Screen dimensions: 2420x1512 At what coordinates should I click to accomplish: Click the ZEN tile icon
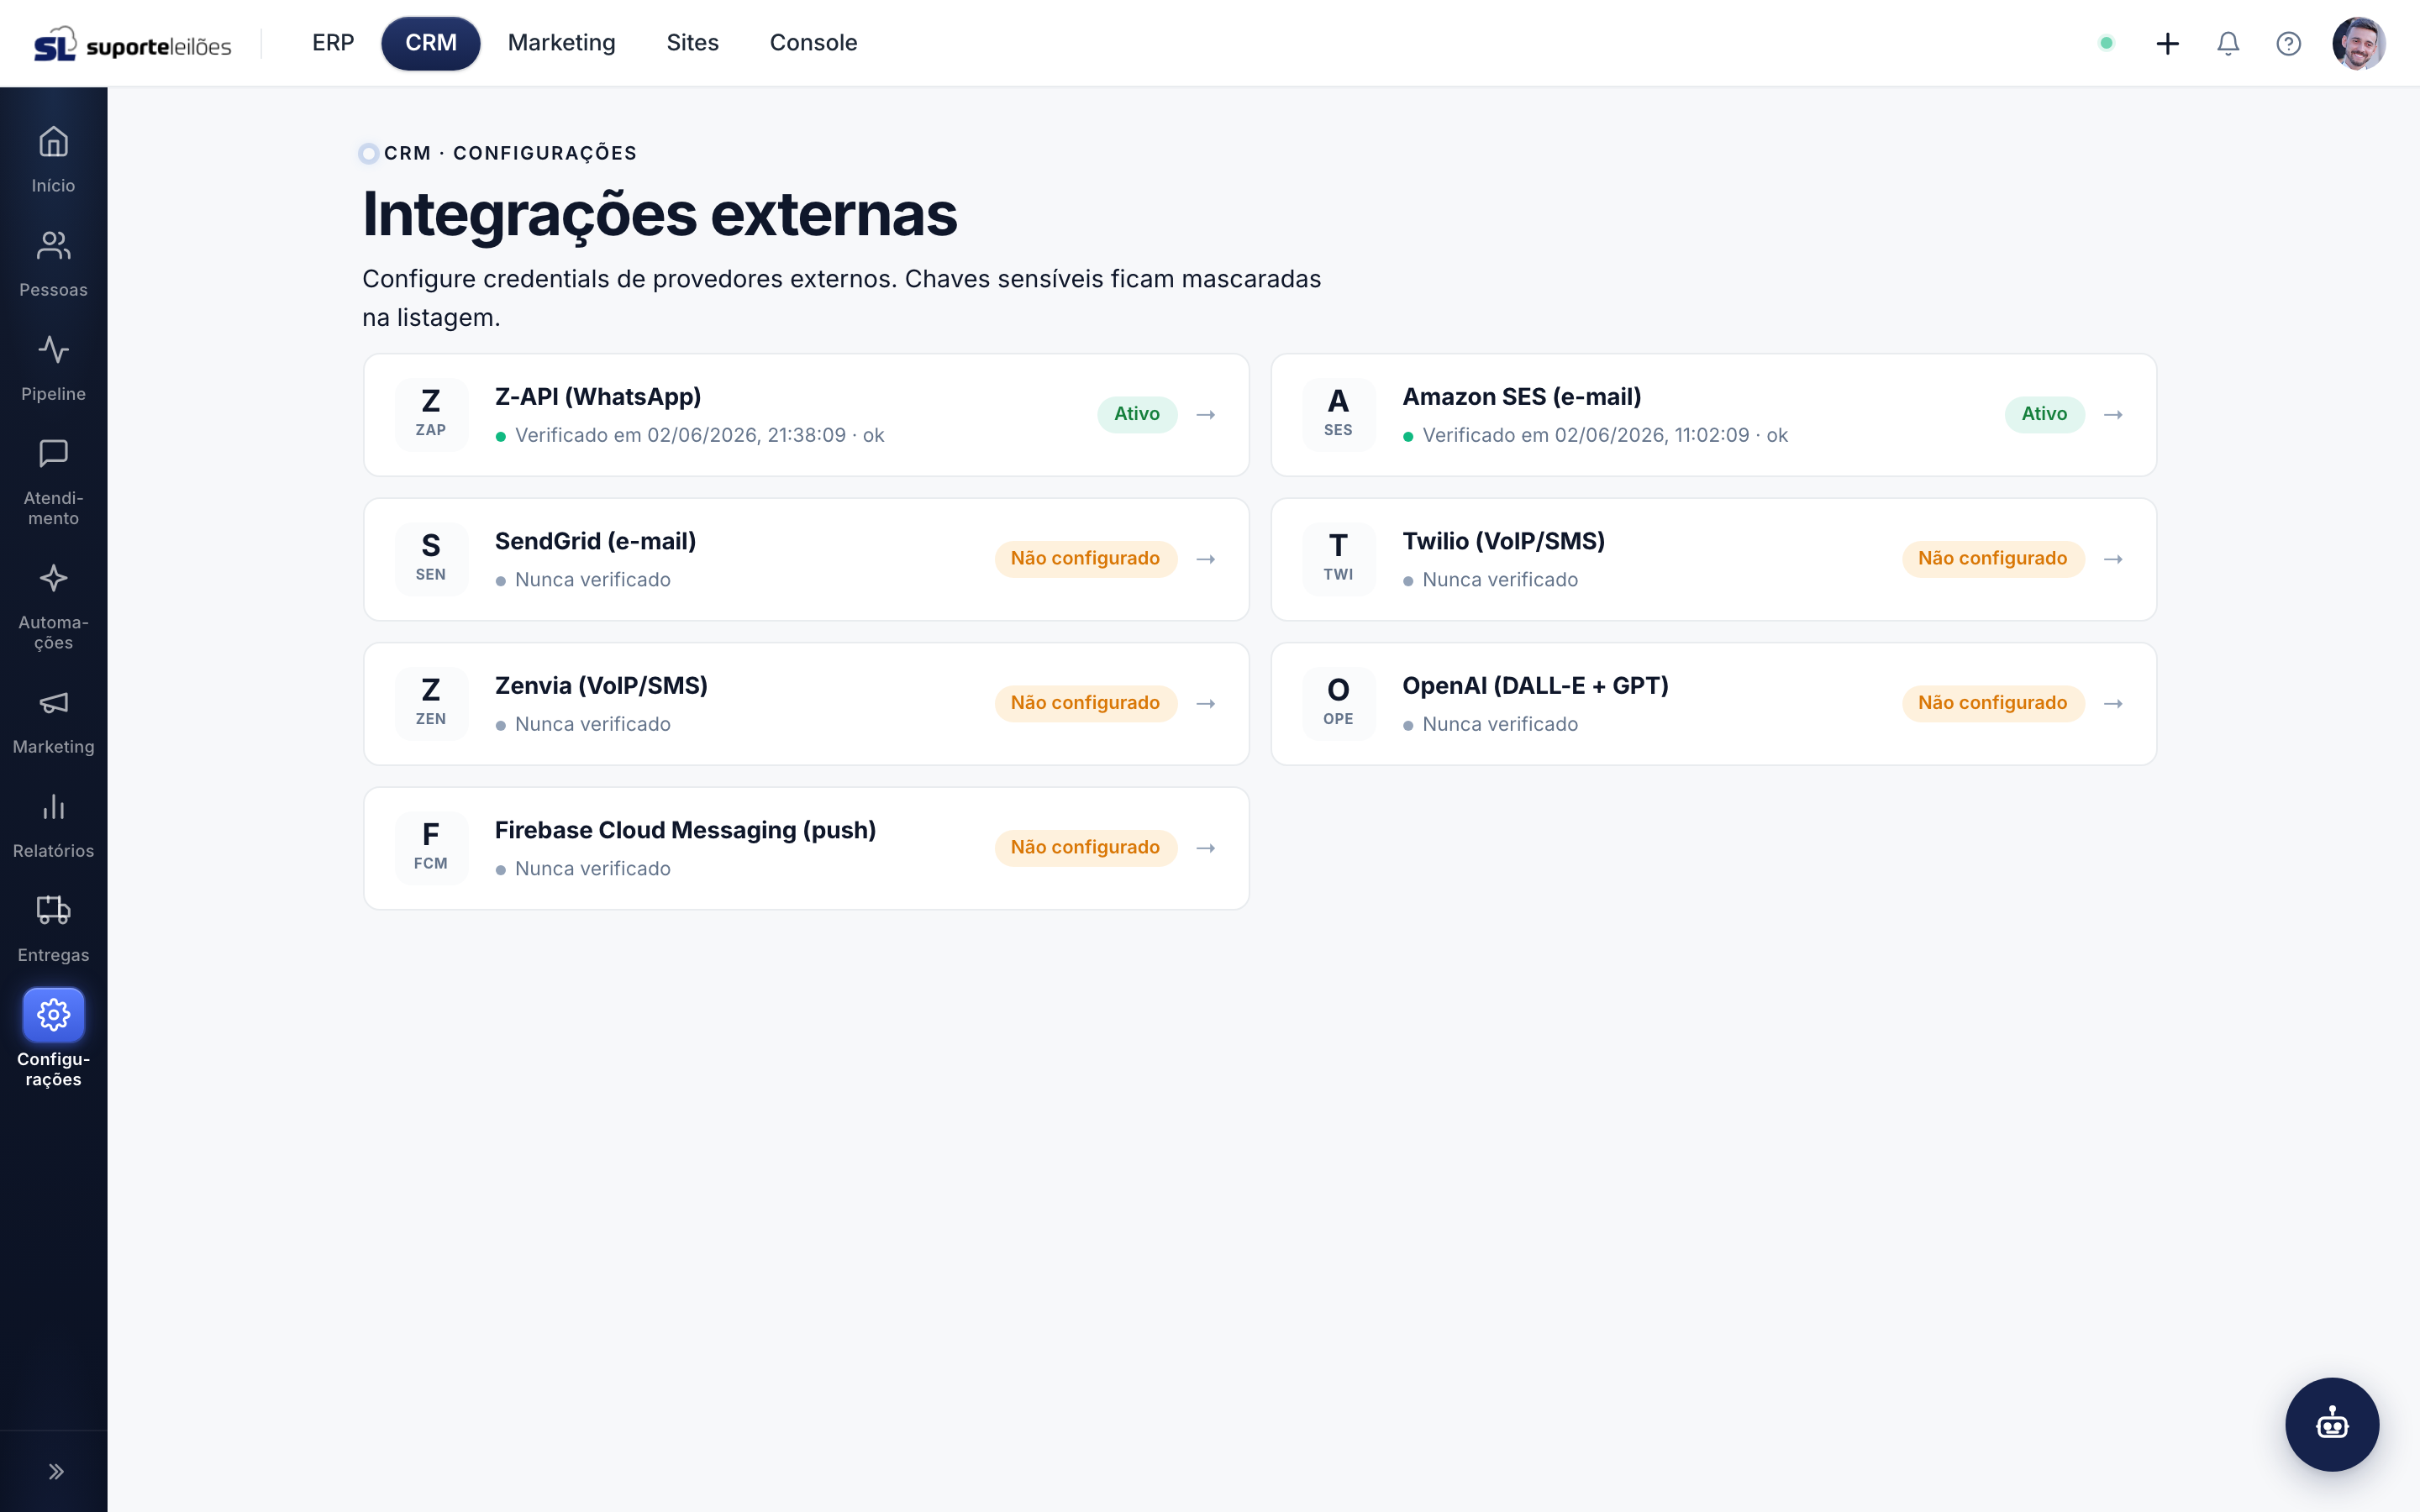click(x=431, y=703)
